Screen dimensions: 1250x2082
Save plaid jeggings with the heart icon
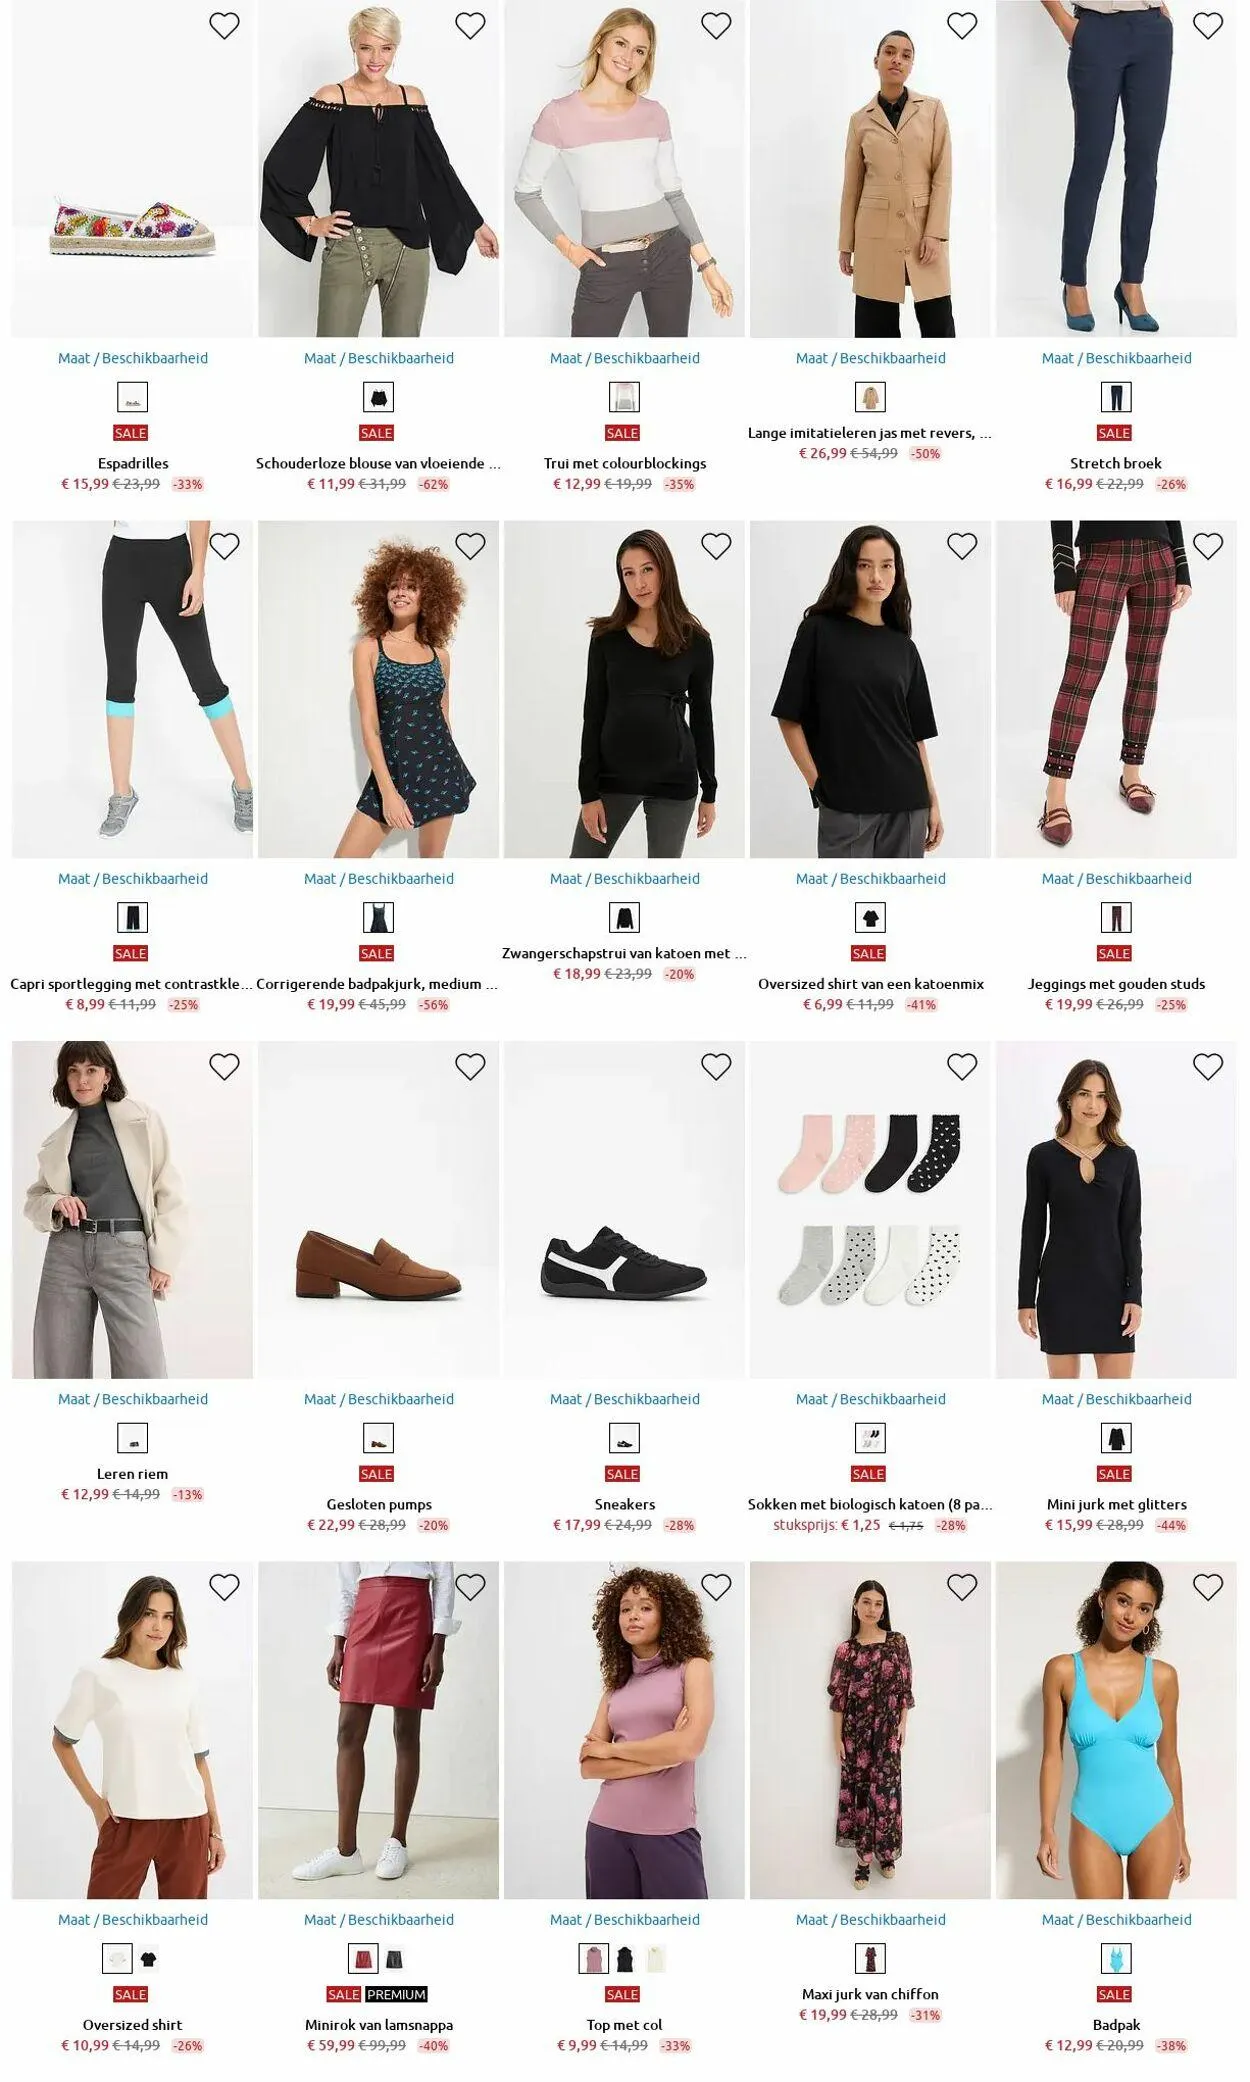[1208, 546]
